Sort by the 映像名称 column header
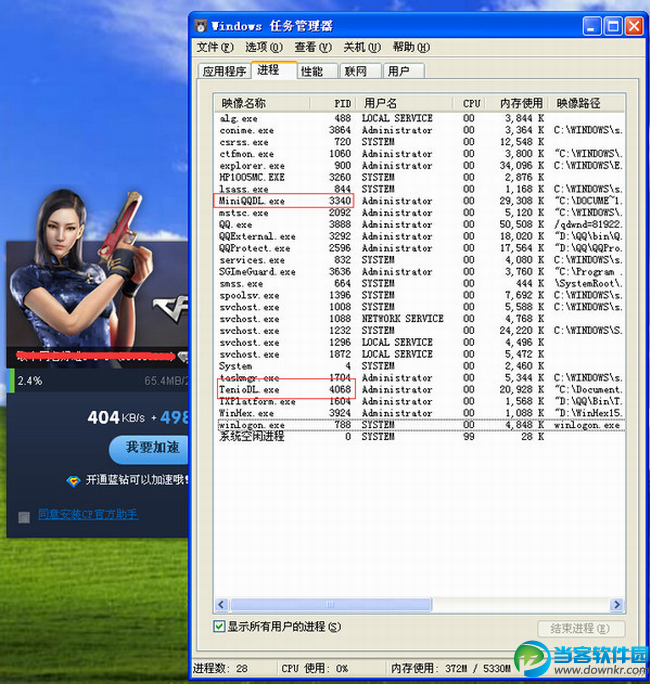 tap(262, 103)
